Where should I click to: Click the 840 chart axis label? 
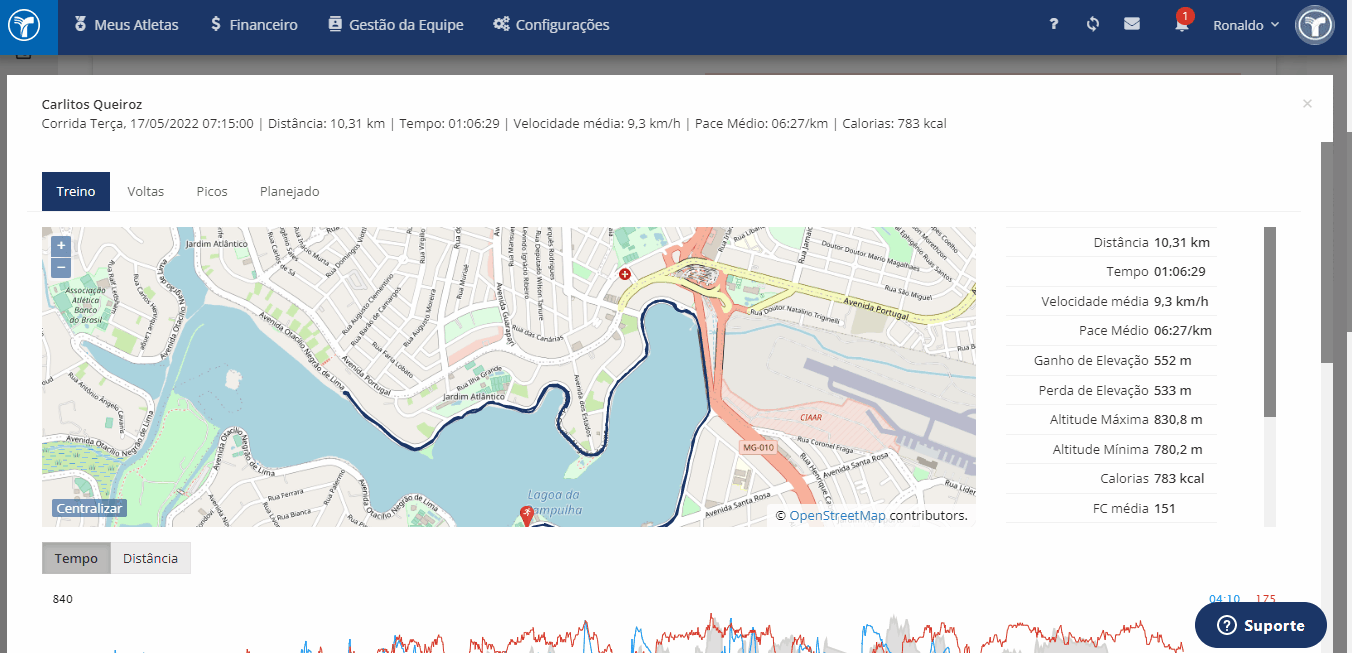(x=63, y=599)
